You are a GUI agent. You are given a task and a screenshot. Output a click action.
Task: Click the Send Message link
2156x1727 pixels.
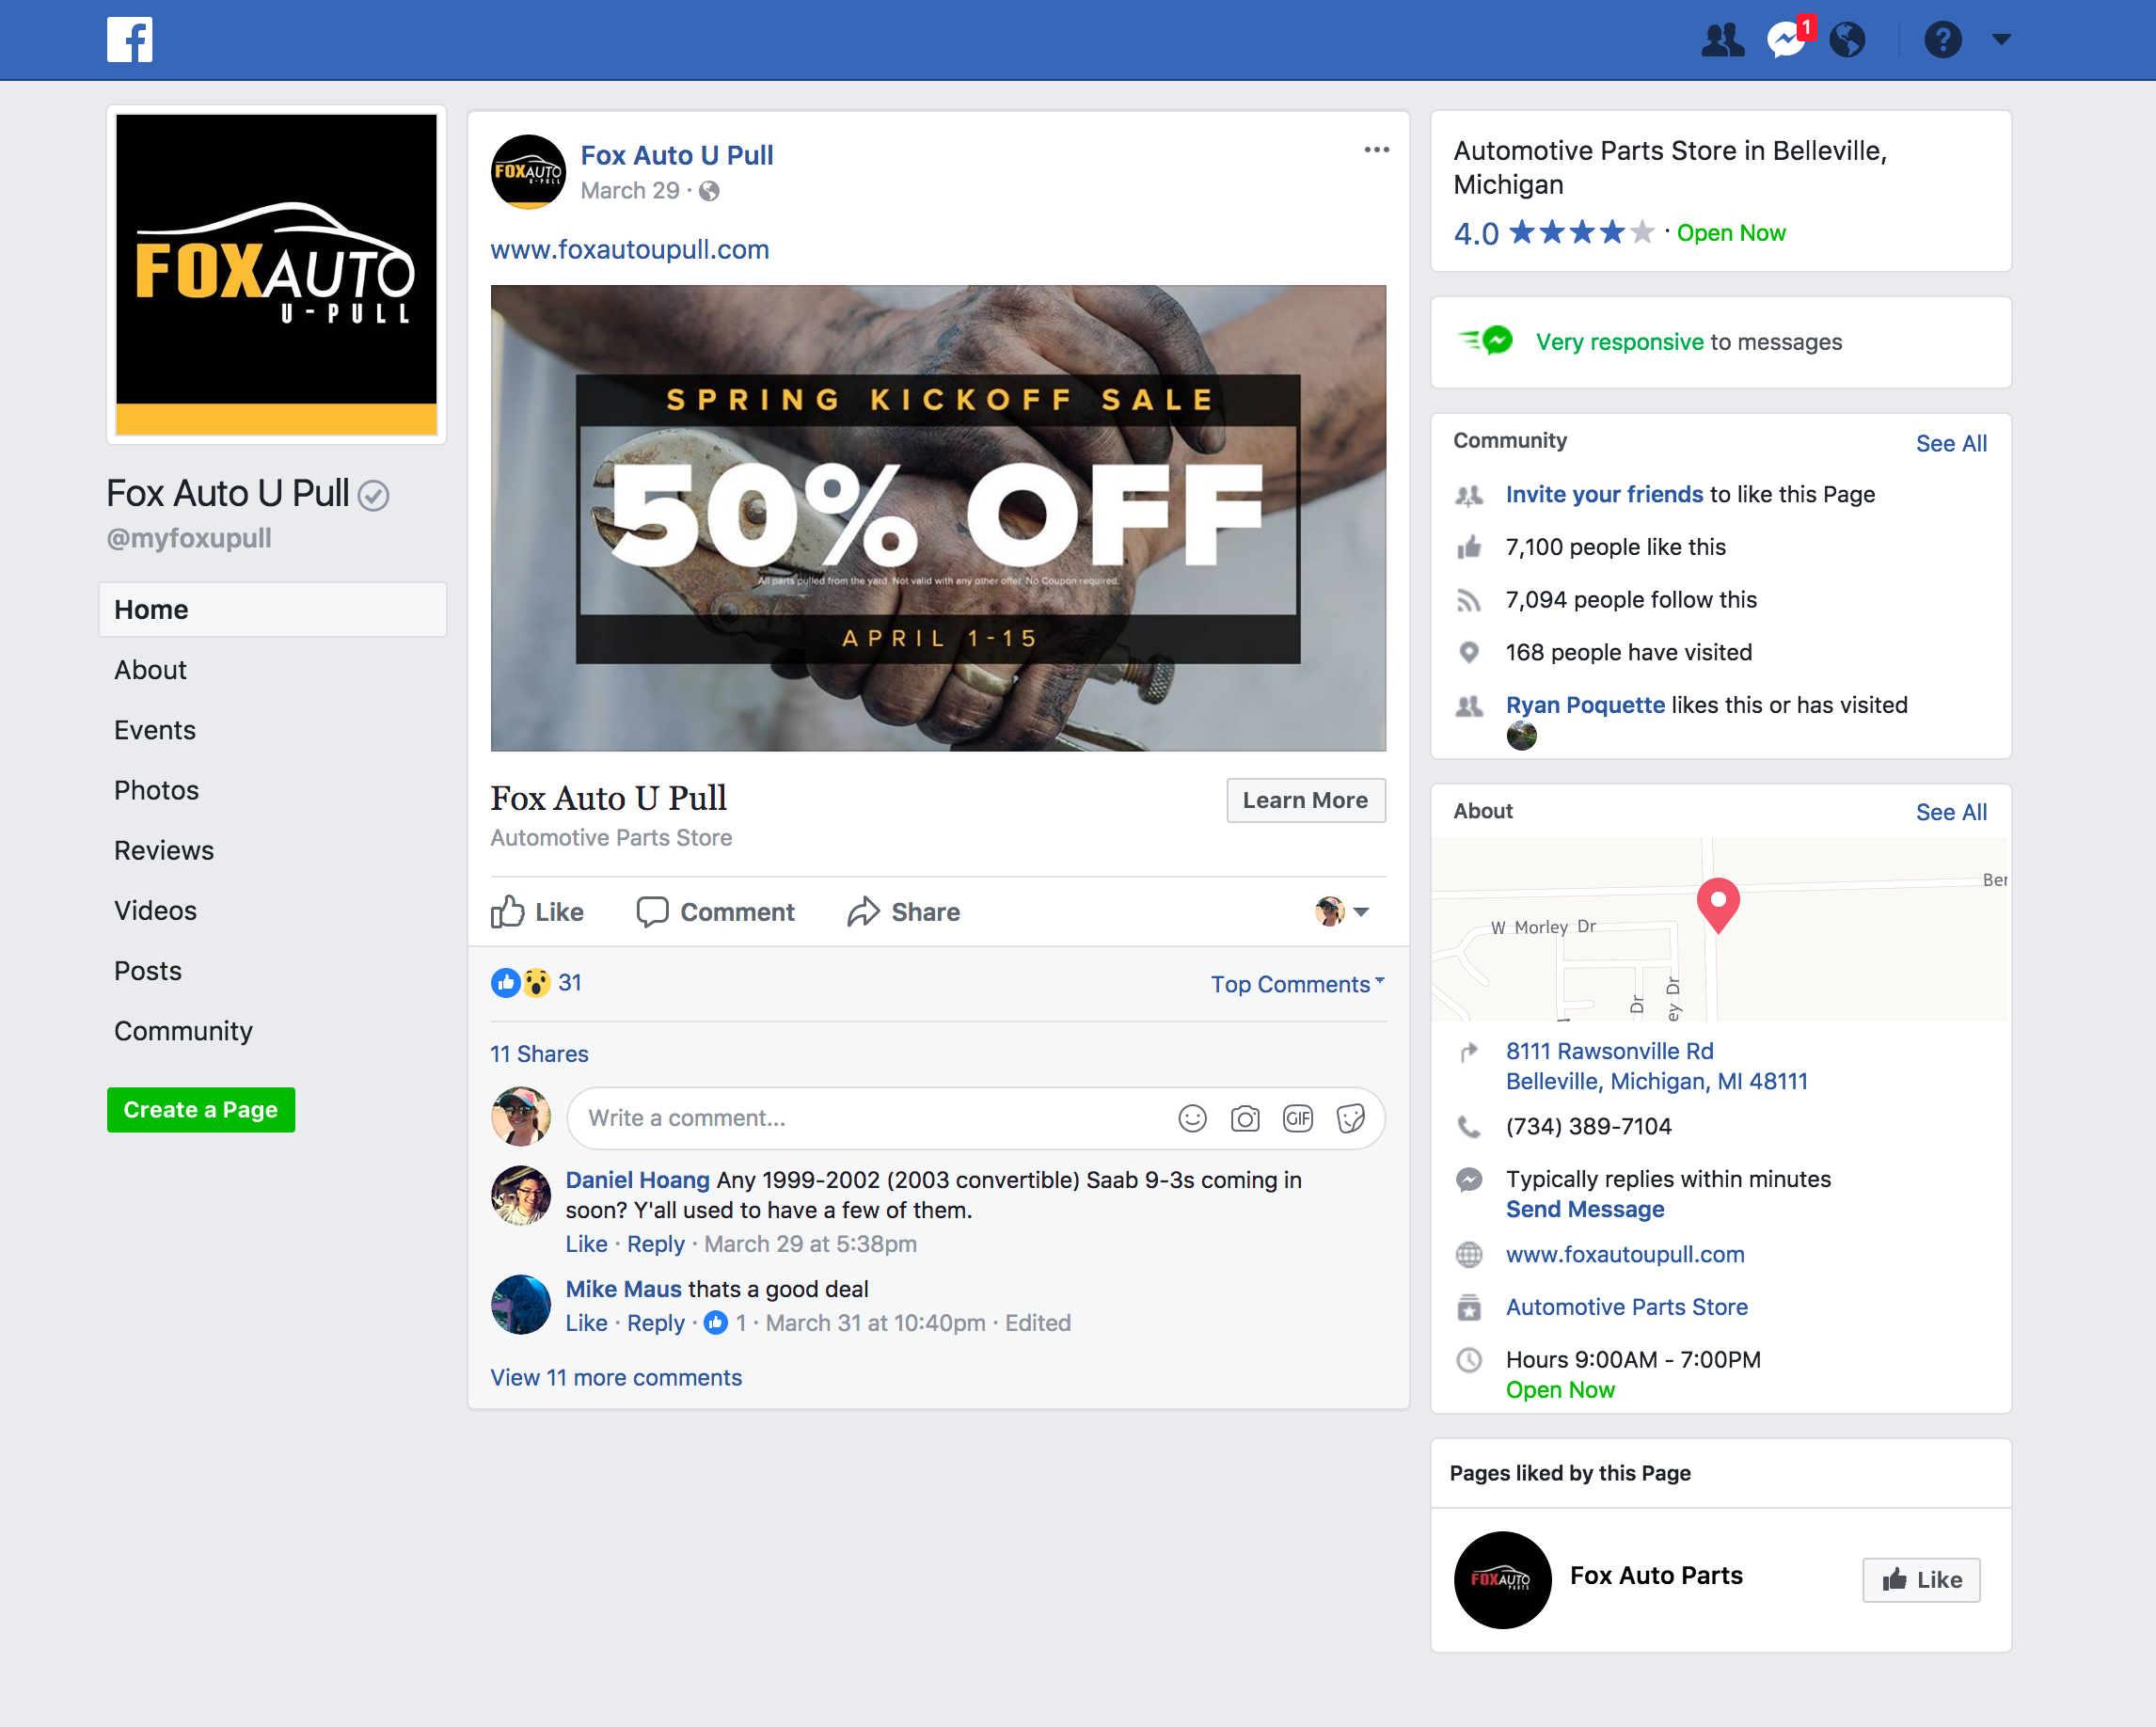point(1585,1210)
